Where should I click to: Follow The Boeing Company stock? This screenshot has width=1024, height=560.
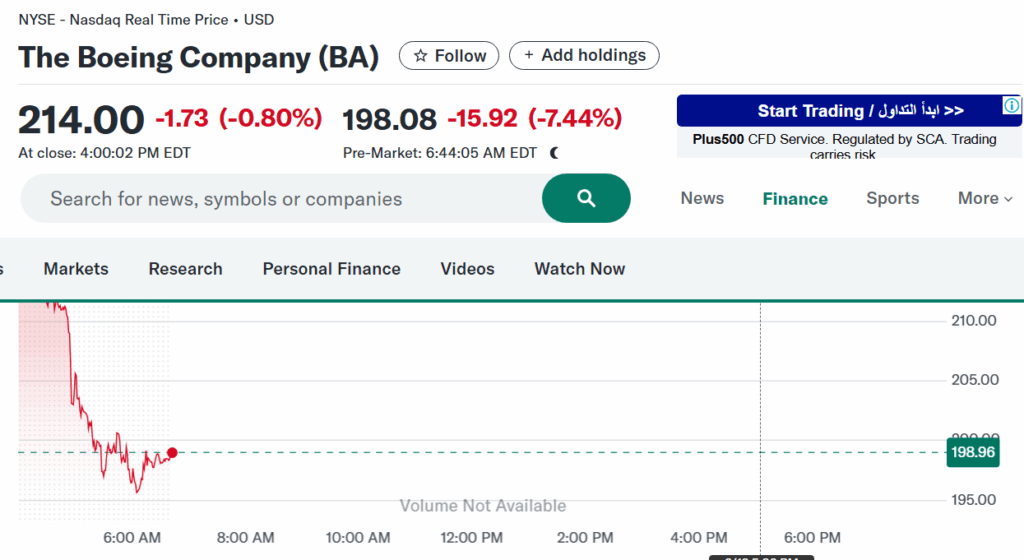click(x=449, y=55)
